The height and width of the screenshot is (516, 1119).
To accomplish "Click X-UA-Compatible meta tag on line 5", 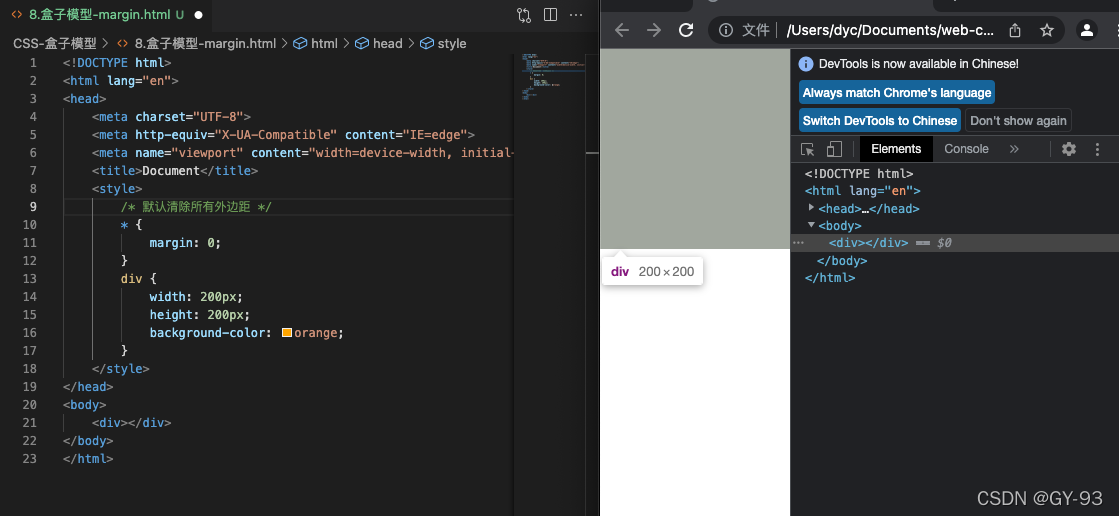I will (283, 135).
